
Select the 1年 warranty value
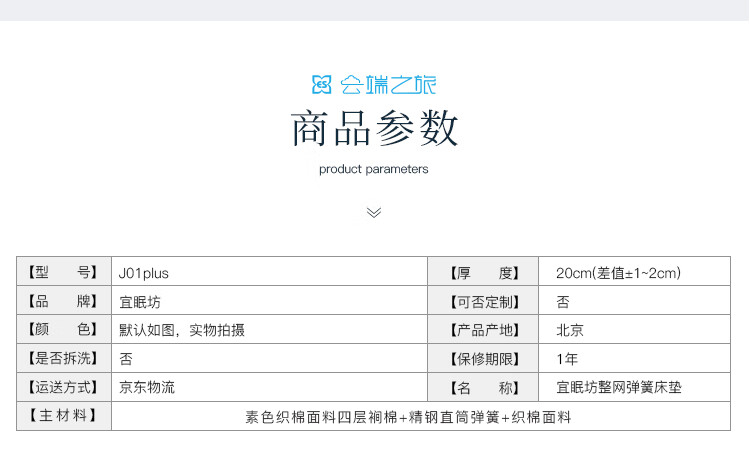(x=567, y=358)
